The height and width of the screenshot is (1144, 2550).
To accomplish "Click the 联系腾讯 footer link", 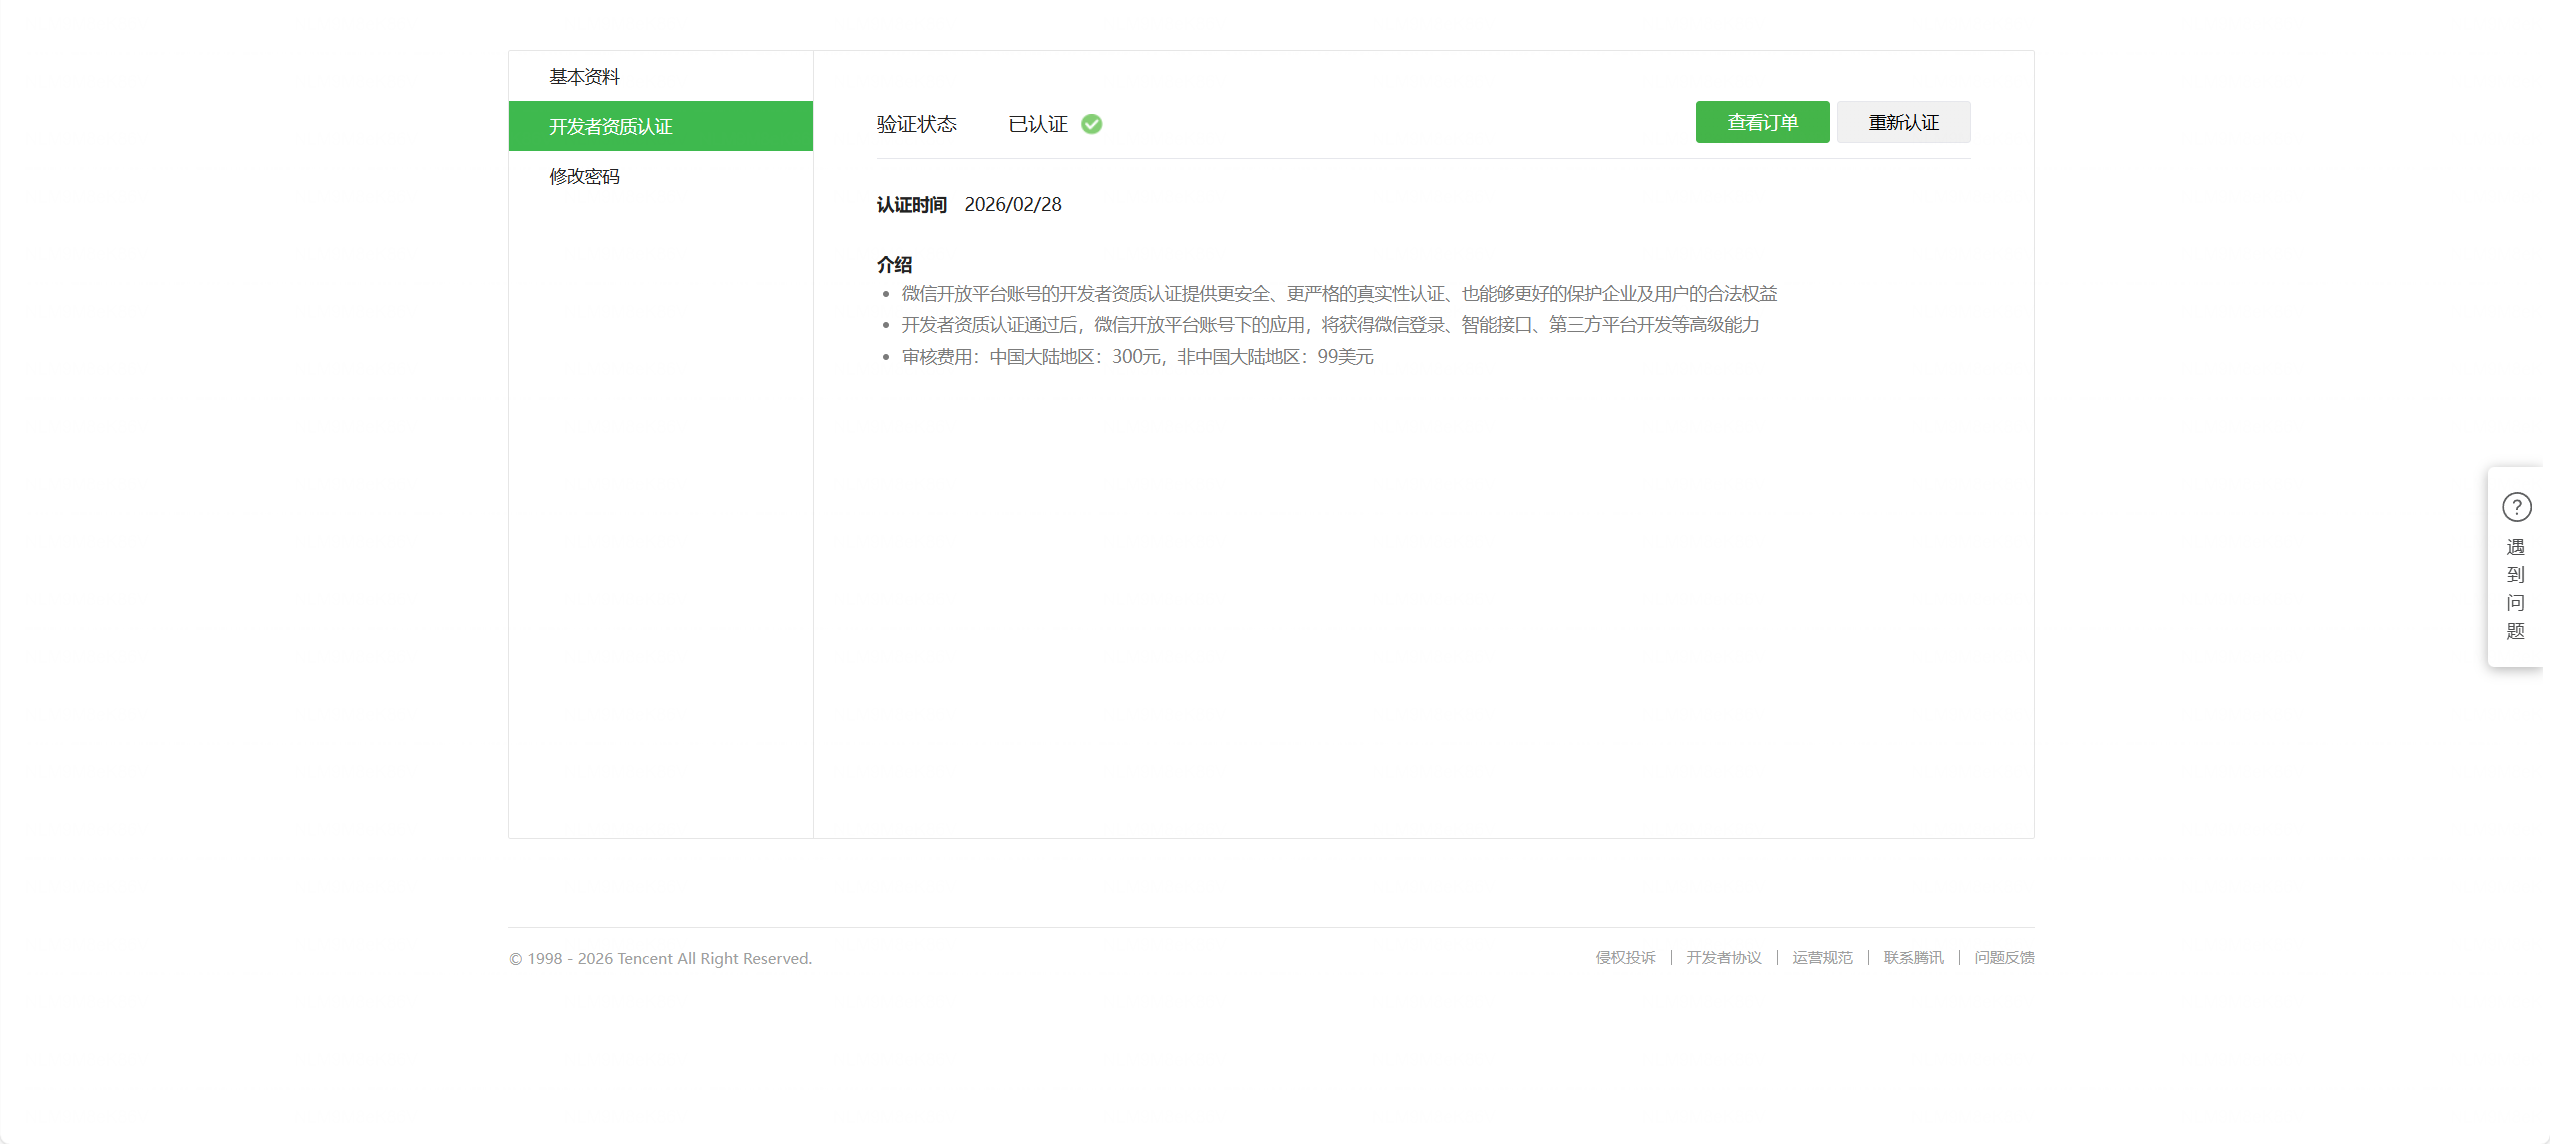I will pyautogui.click(x=1913, y=958).
